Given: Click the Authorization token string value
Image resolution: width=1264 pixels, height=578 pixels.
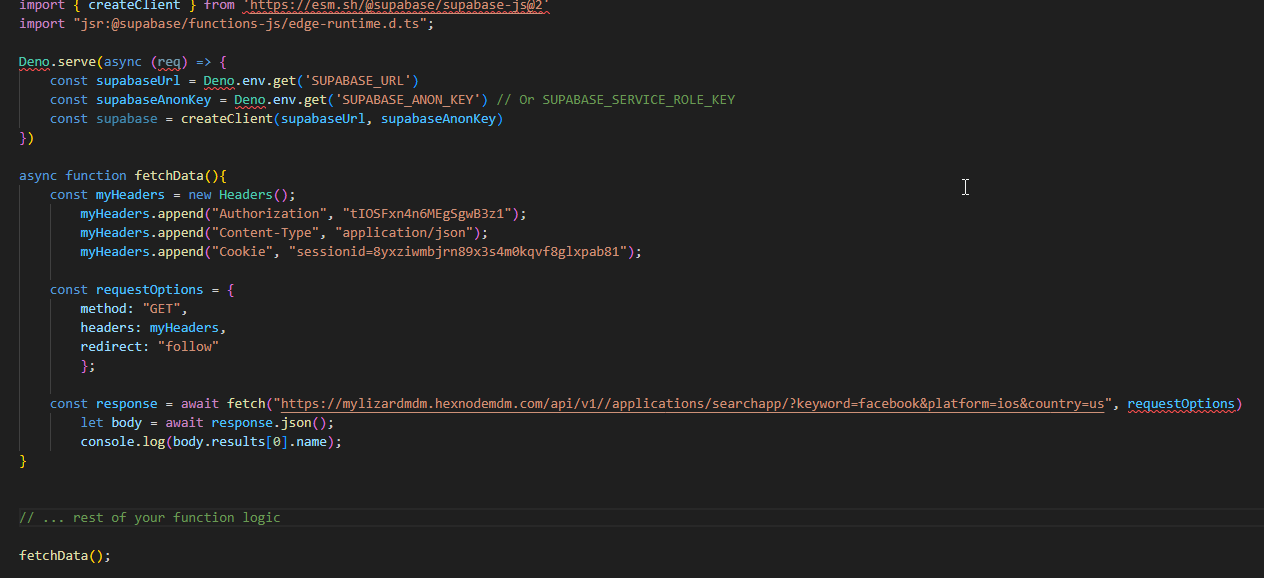Looking at the screenshot, I should (426, 214).
